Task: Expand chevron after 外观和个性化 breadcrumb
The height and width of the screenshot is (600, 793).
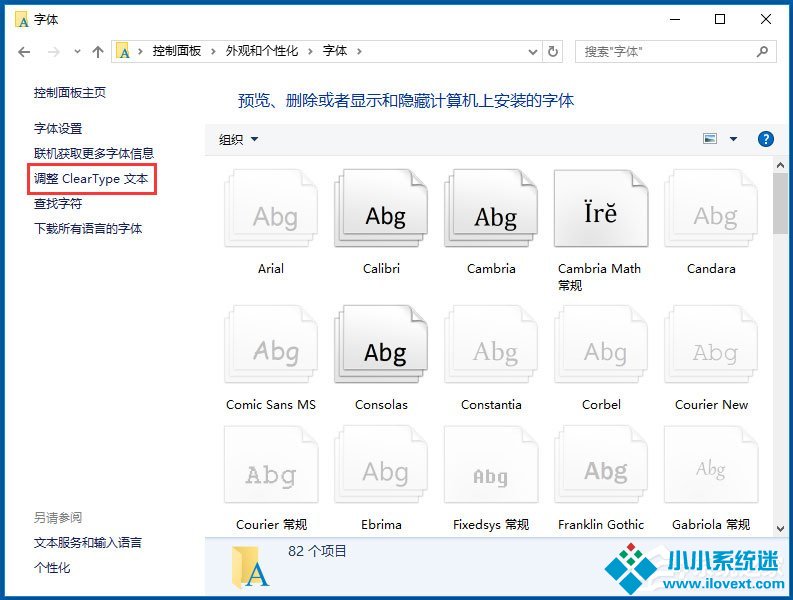Action: 311,51
